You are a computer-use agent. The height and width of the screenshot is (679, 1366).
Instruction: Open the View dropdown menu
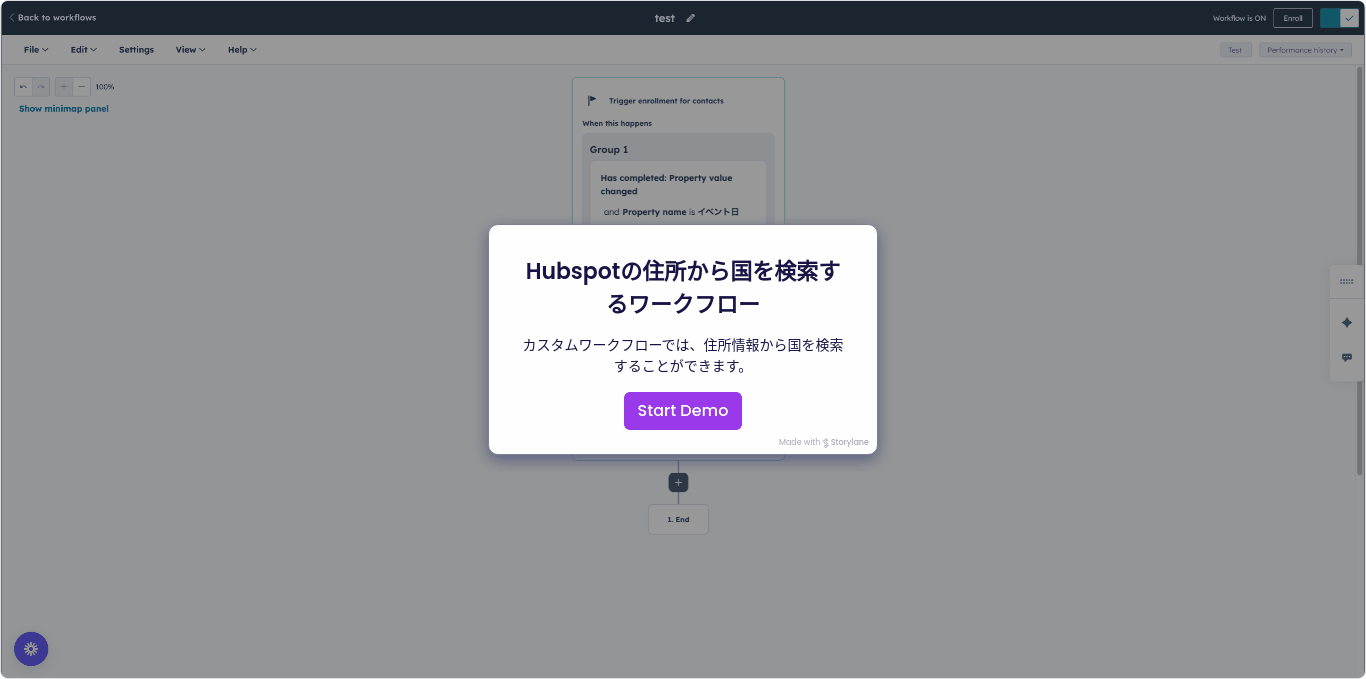point(190,50)
